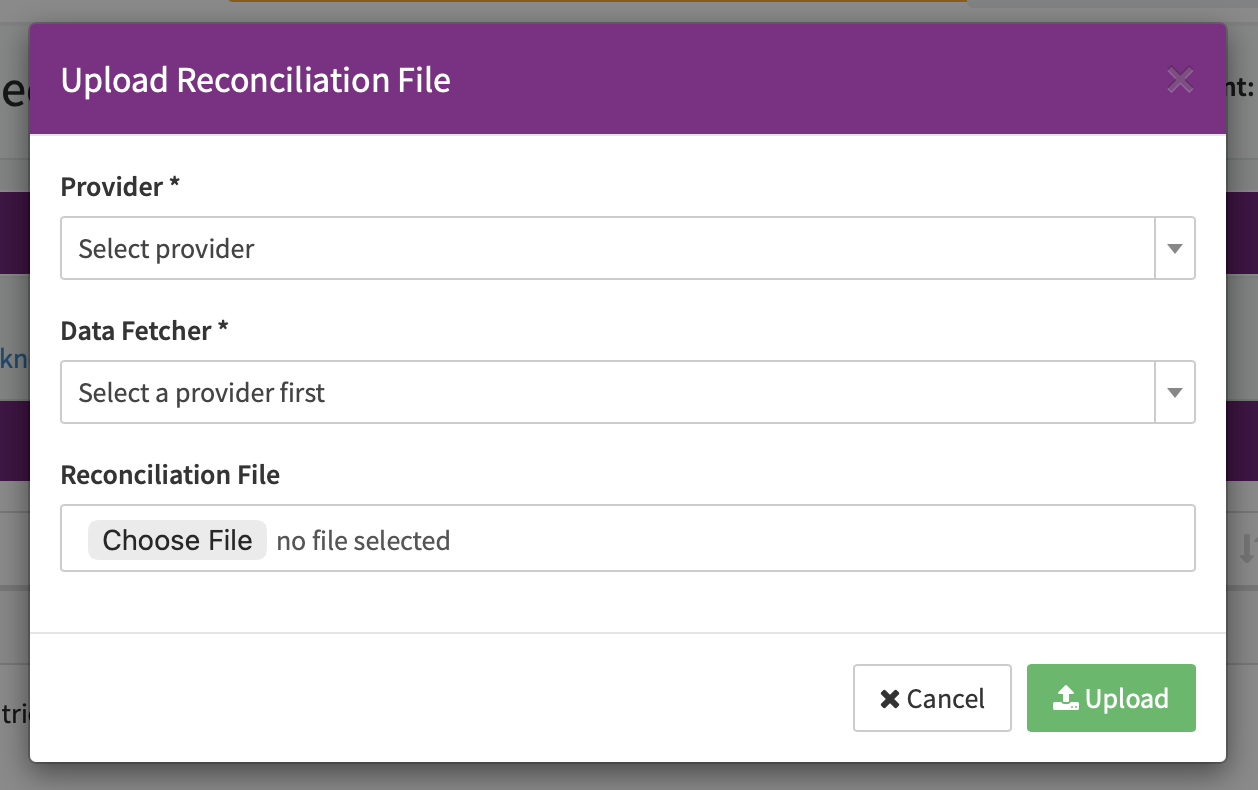
Task: Click the 'no file selected' text
Action: 363,541
